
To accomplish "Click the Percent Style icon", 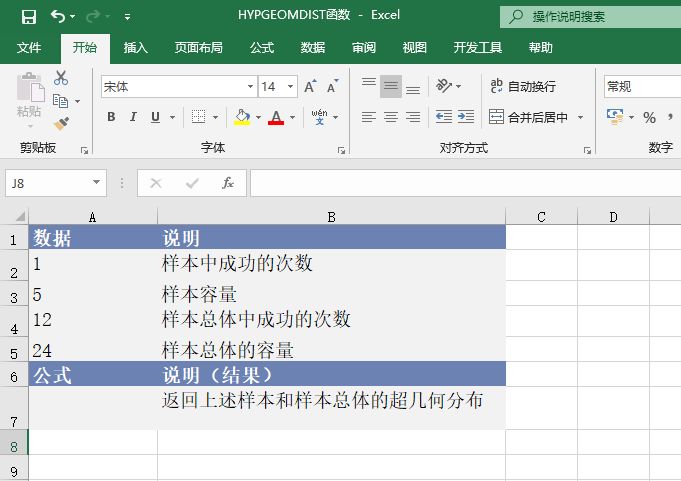I will click(x=649, y=117).
